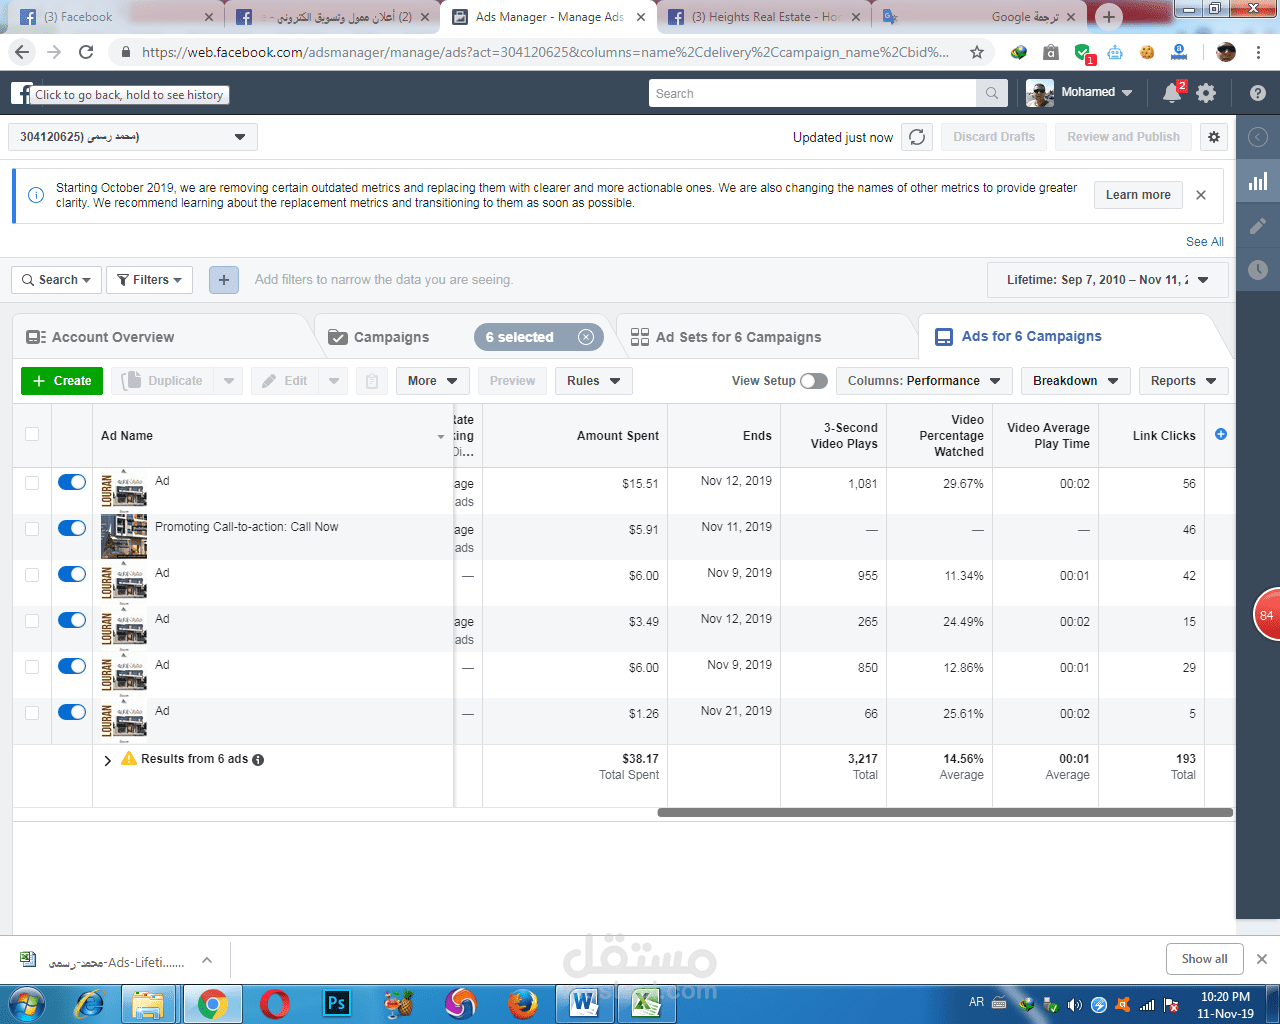
Task: Open the notifications bell icon
Action: (x=1172, y=93)
